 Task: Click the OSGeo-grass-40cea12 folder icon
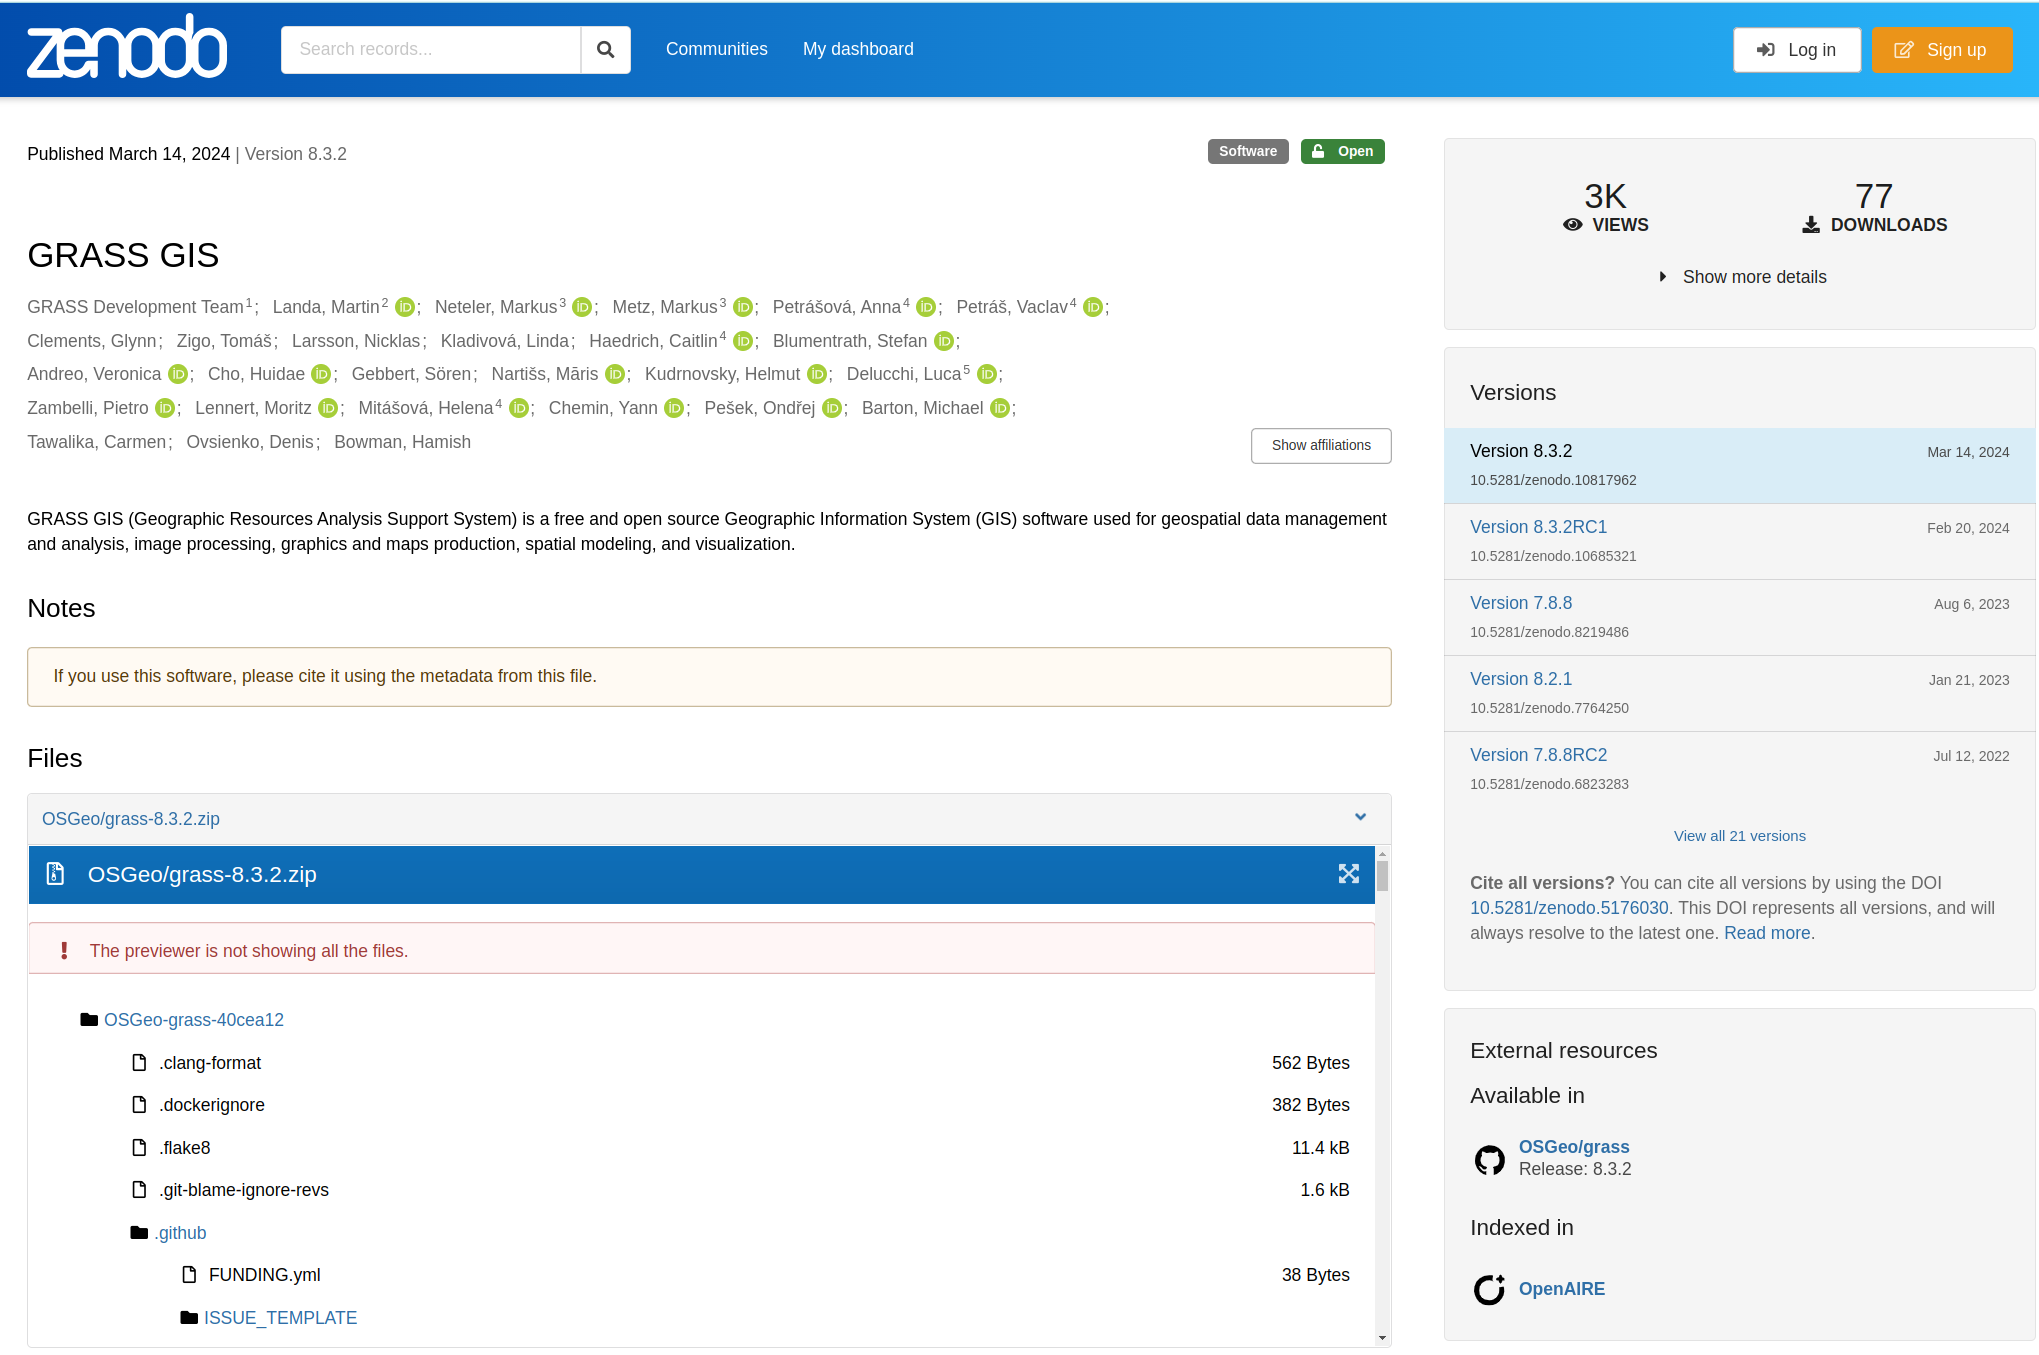(x=89, y=1020)
